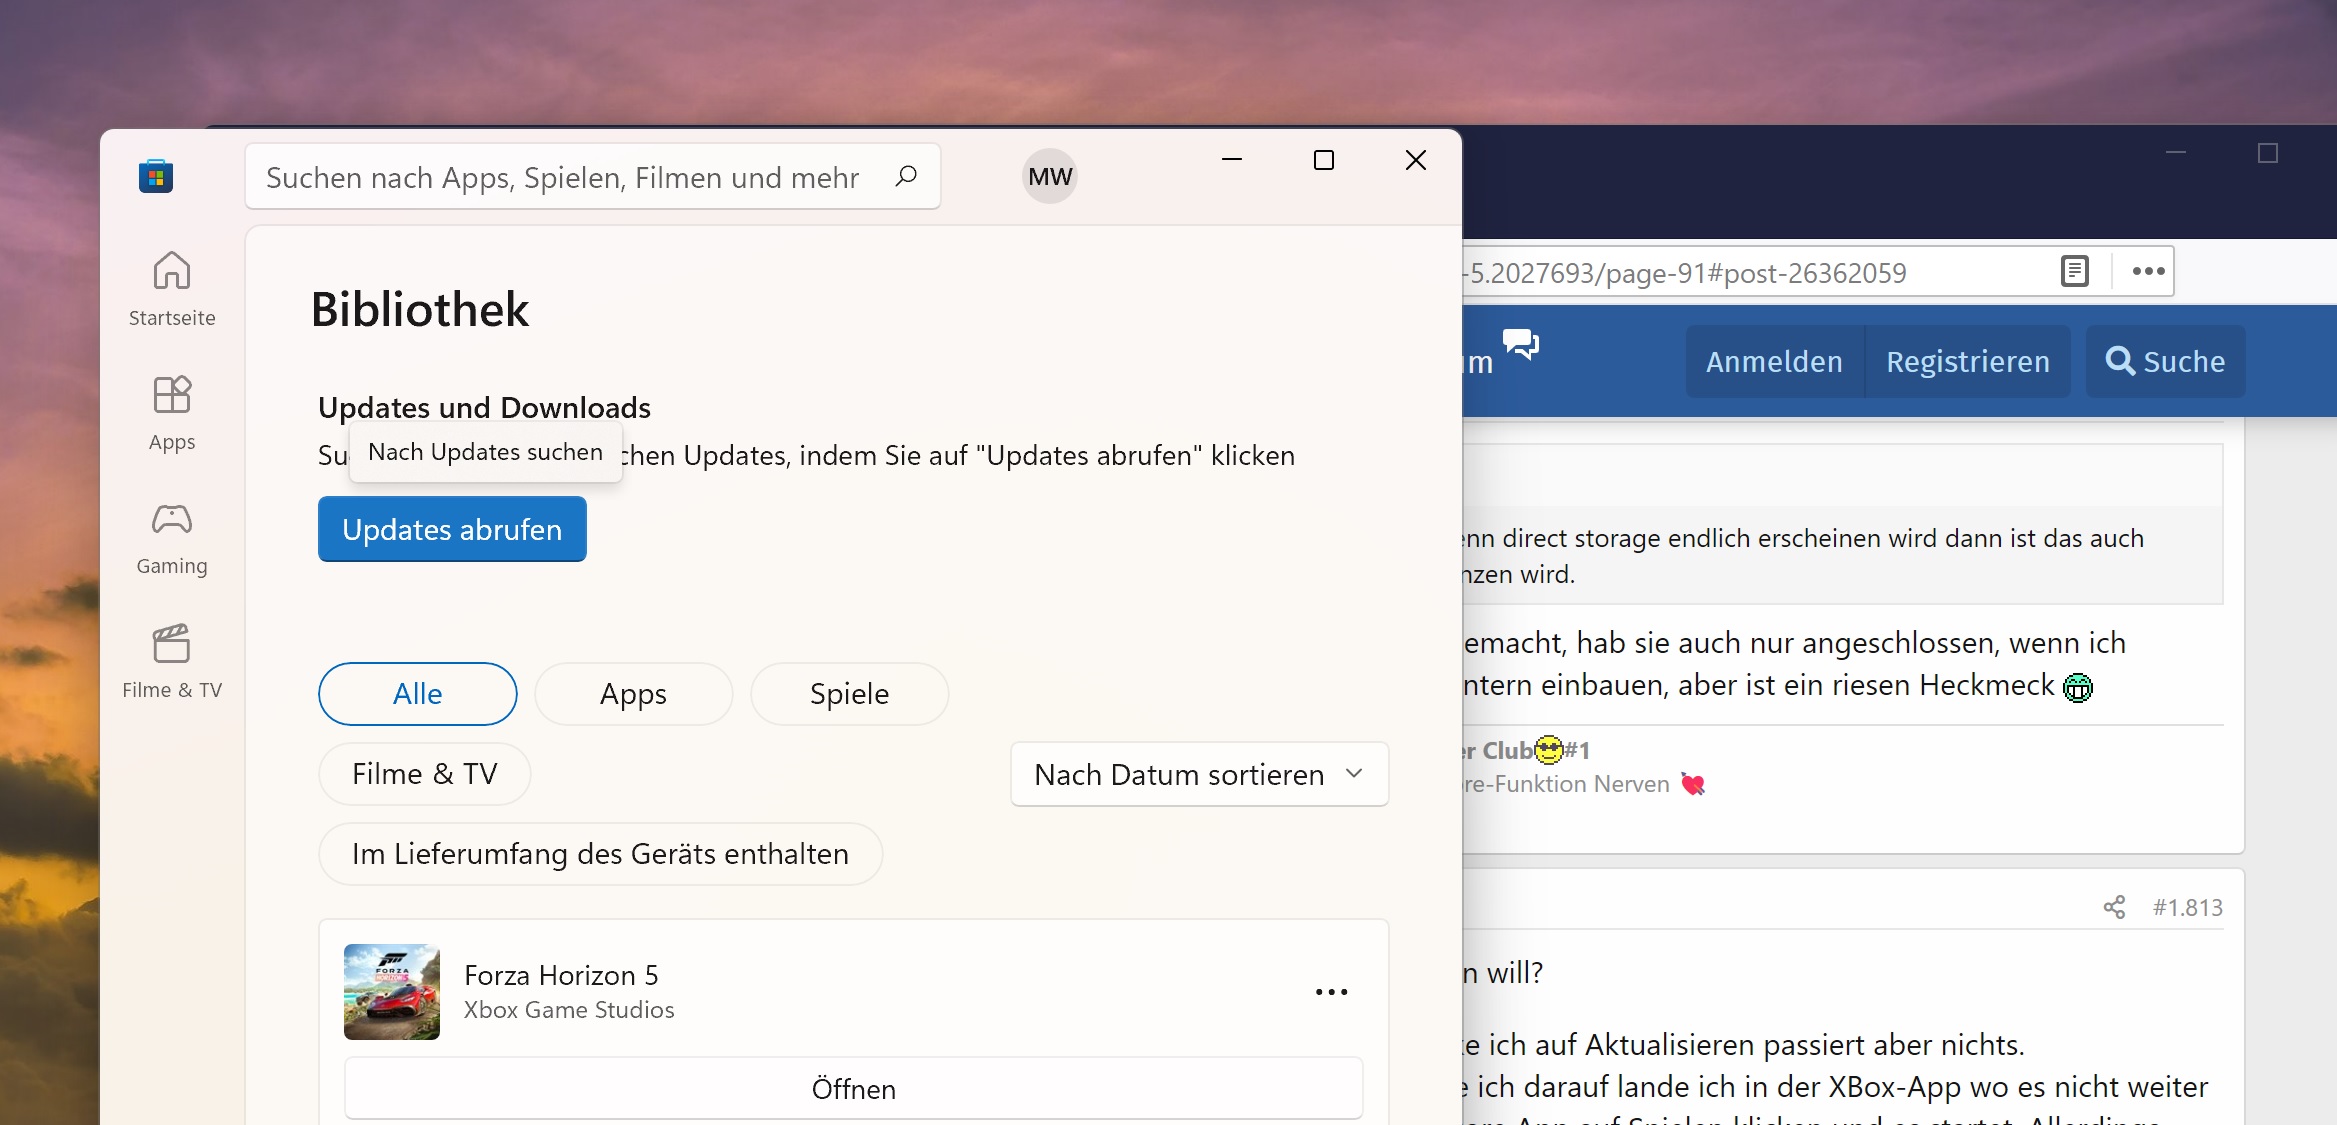Select the Filme & TV filter chip
This screenshot has height=1125, width=2337.
(424, 774)
